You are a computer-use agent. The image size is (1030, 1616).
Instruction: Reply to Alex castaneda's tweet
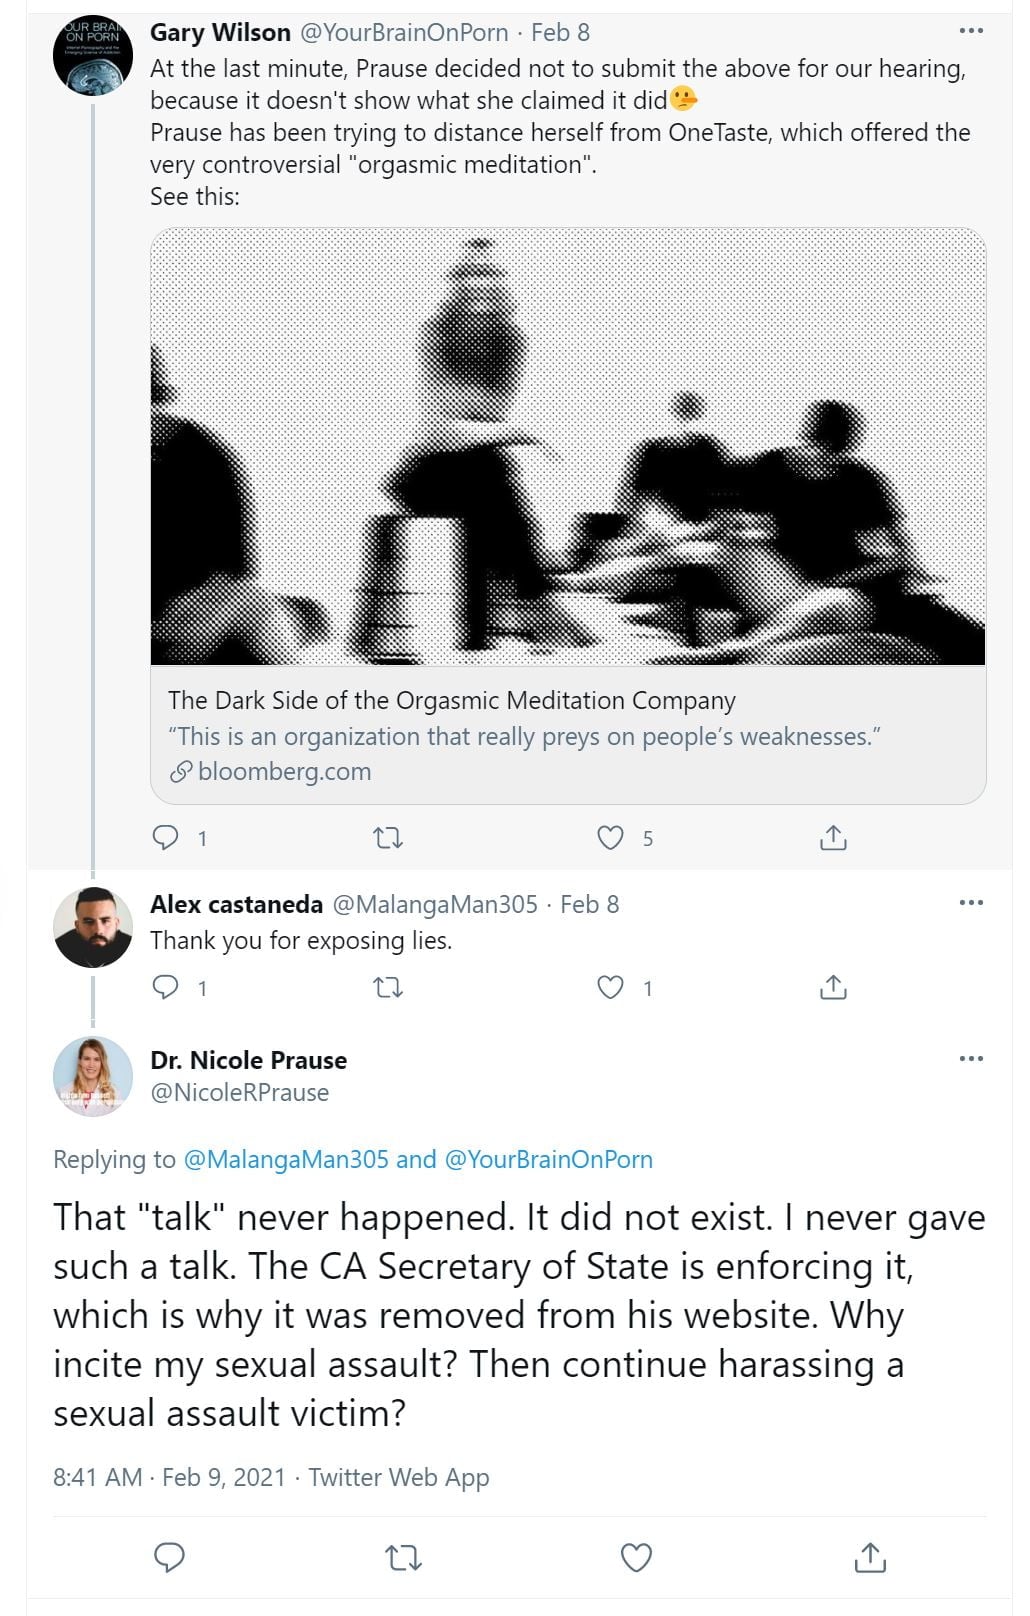click(x=165, y=988)
